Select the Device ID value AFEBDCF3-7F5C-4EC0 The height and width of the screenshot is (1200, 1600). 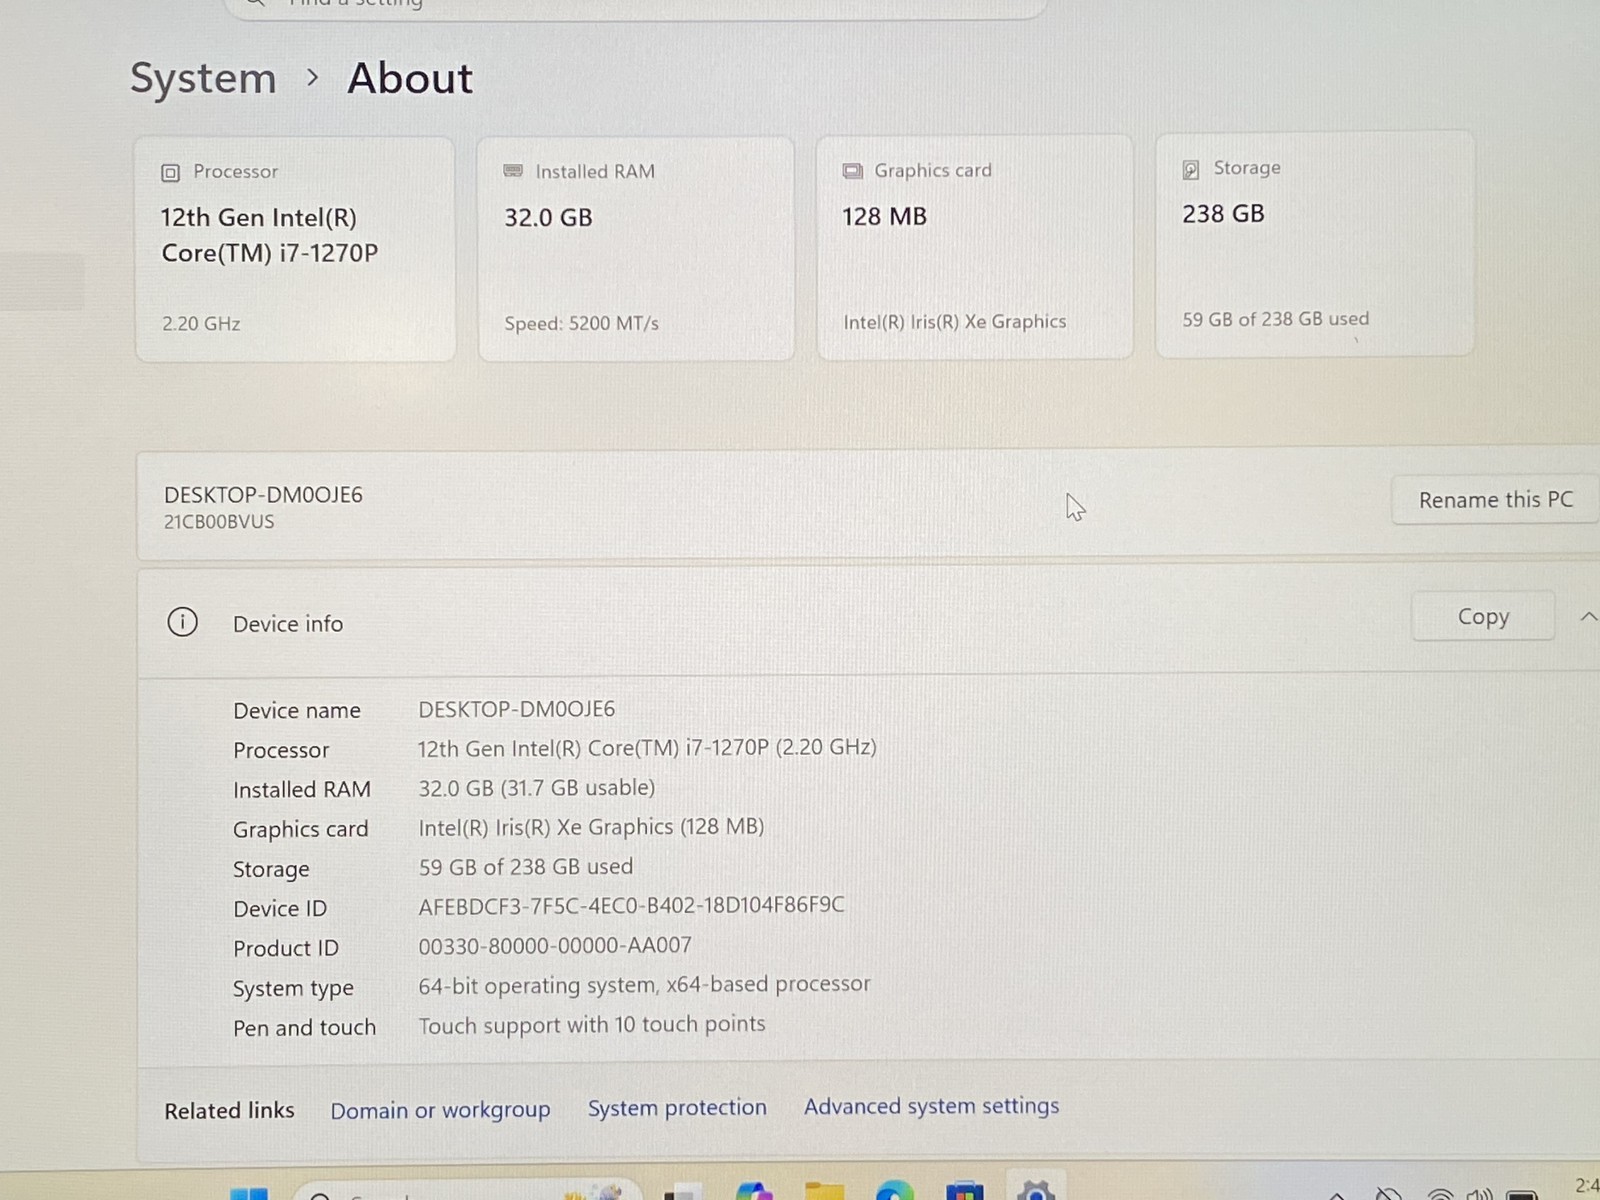click(x=631, y=905)
